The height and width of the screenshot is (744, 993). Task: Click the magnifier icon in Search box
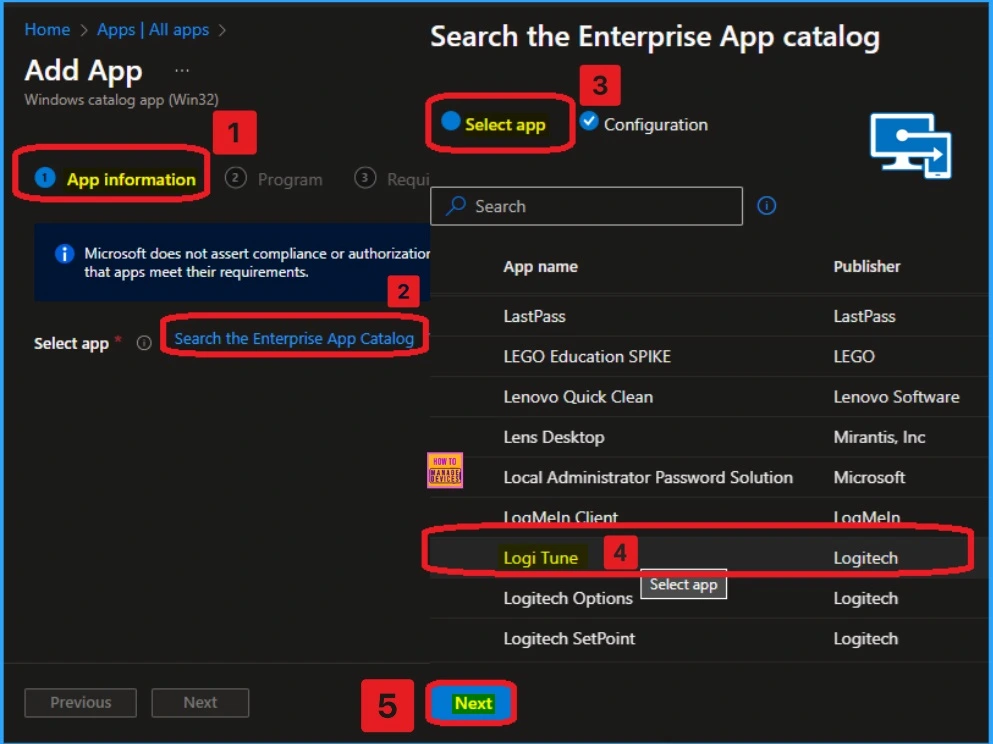tap(455, 206)
